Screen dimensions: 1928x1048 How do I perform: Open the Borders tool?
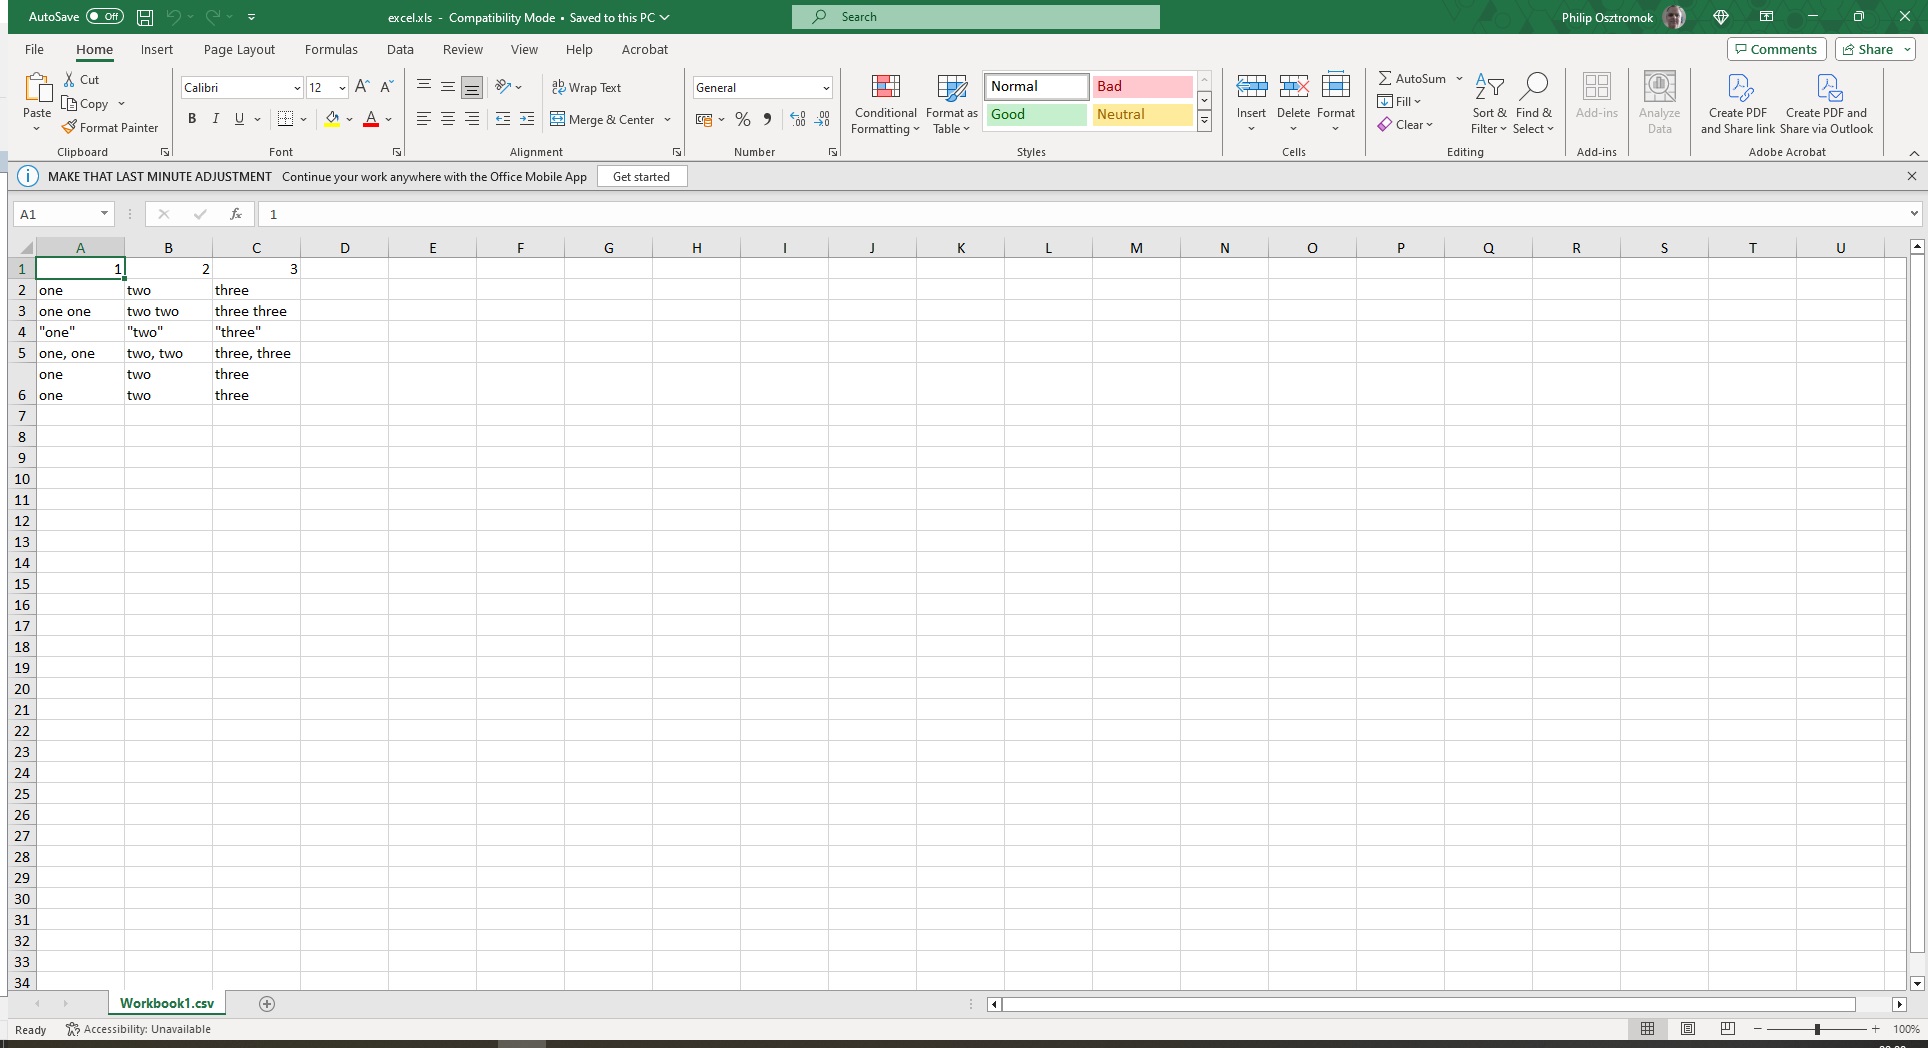coord(285,119)
